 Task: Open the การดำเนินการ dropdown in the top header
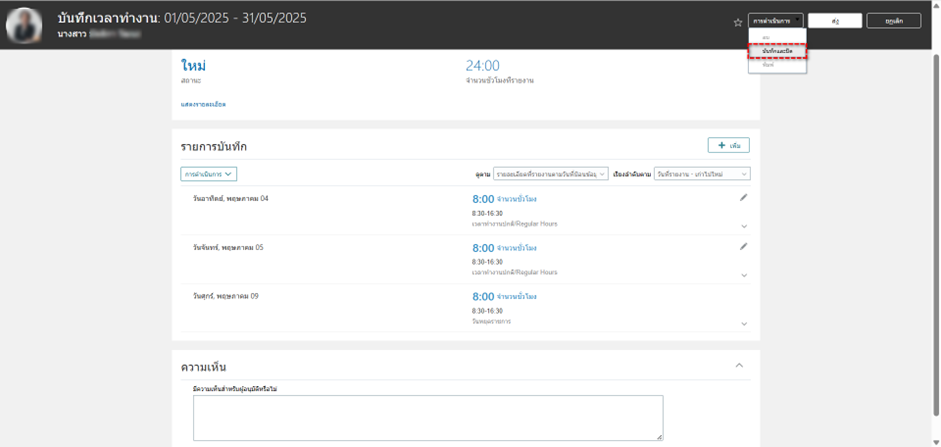775,21
